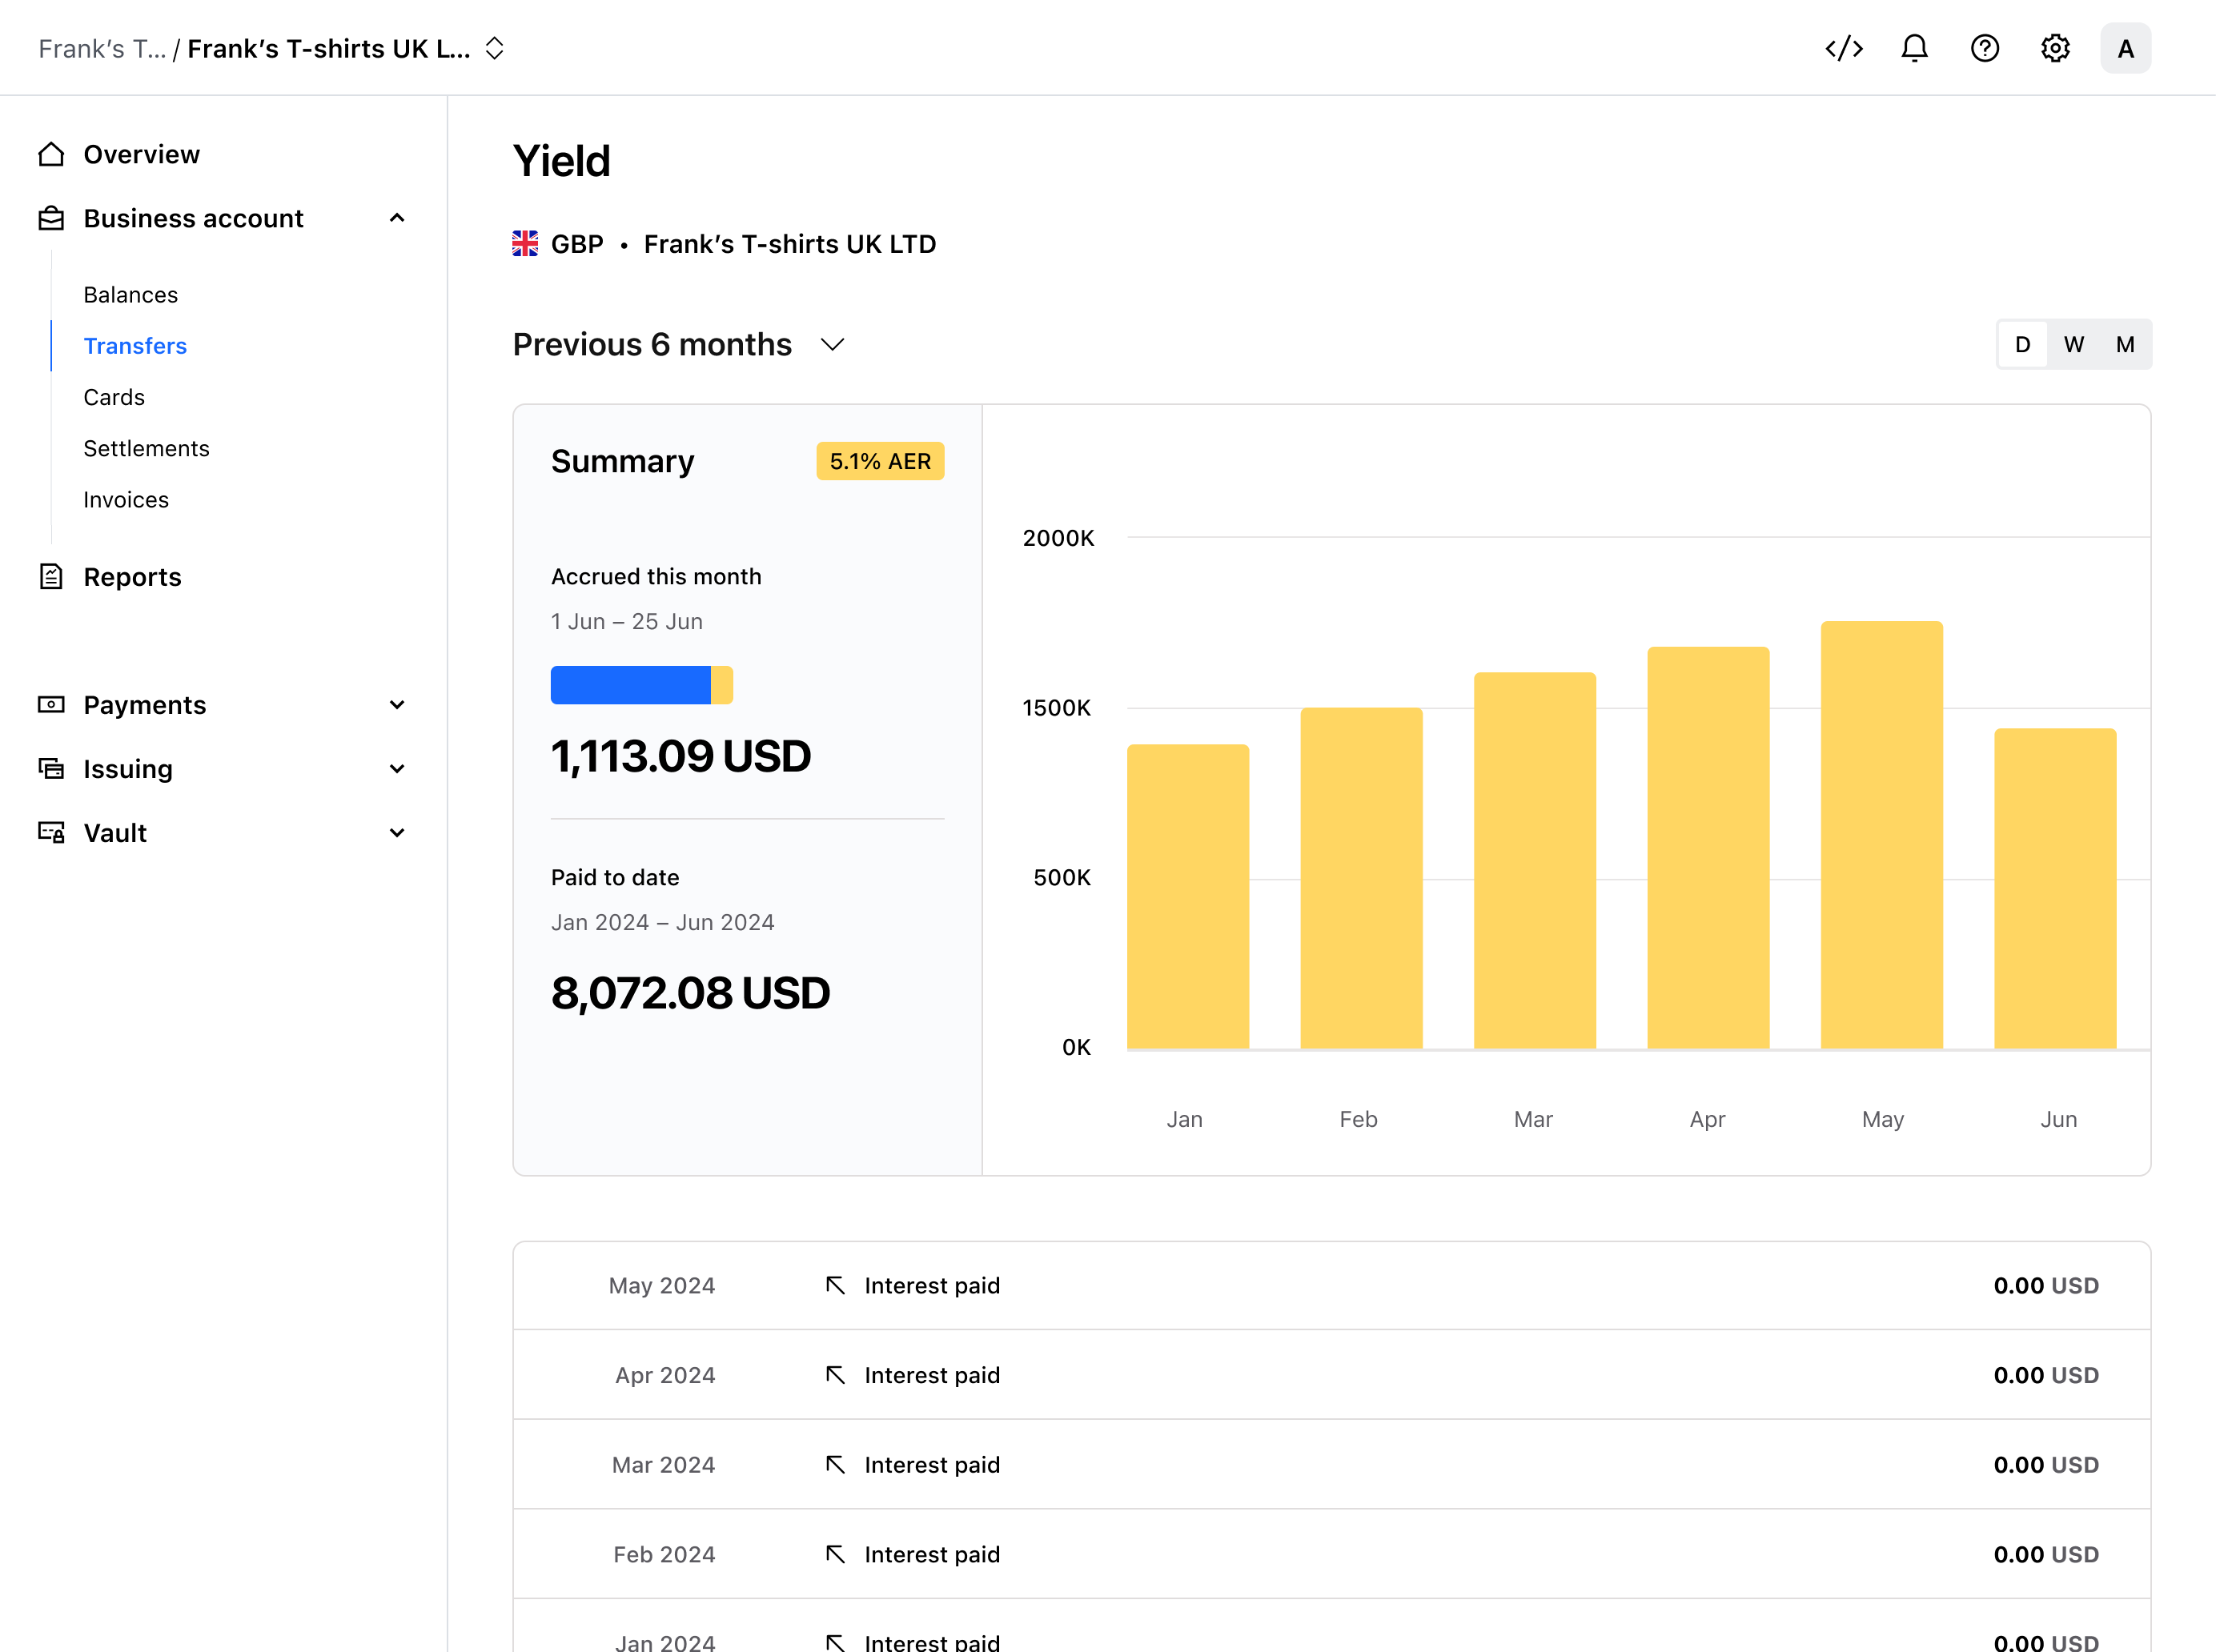
Task: Click the Jan bar in the chart
Action: coord(1188,896)
